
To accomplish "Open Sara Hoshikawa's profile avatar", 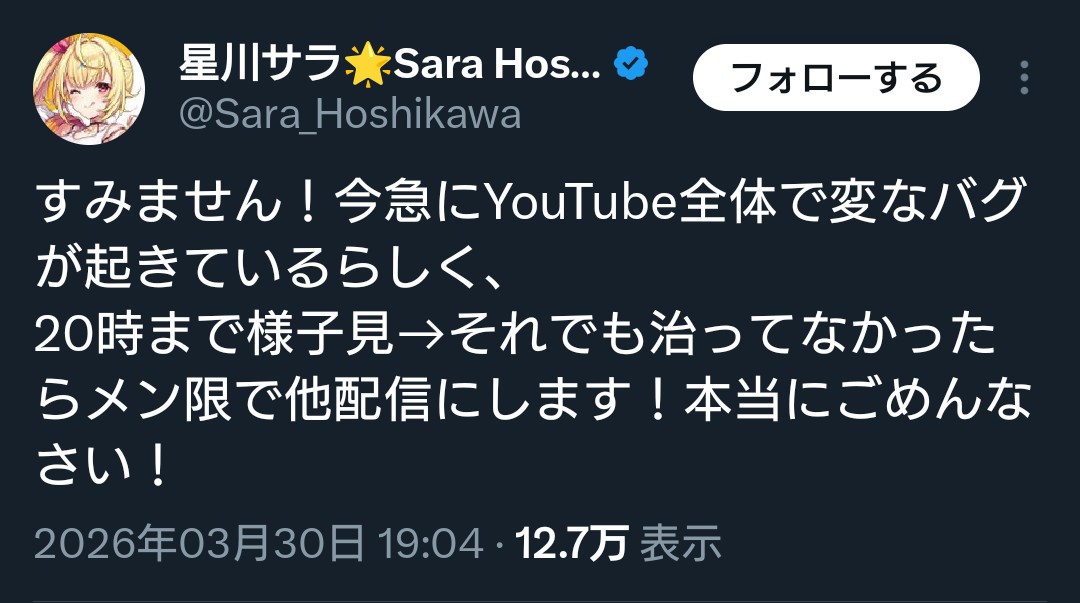I will coord(89,88).
